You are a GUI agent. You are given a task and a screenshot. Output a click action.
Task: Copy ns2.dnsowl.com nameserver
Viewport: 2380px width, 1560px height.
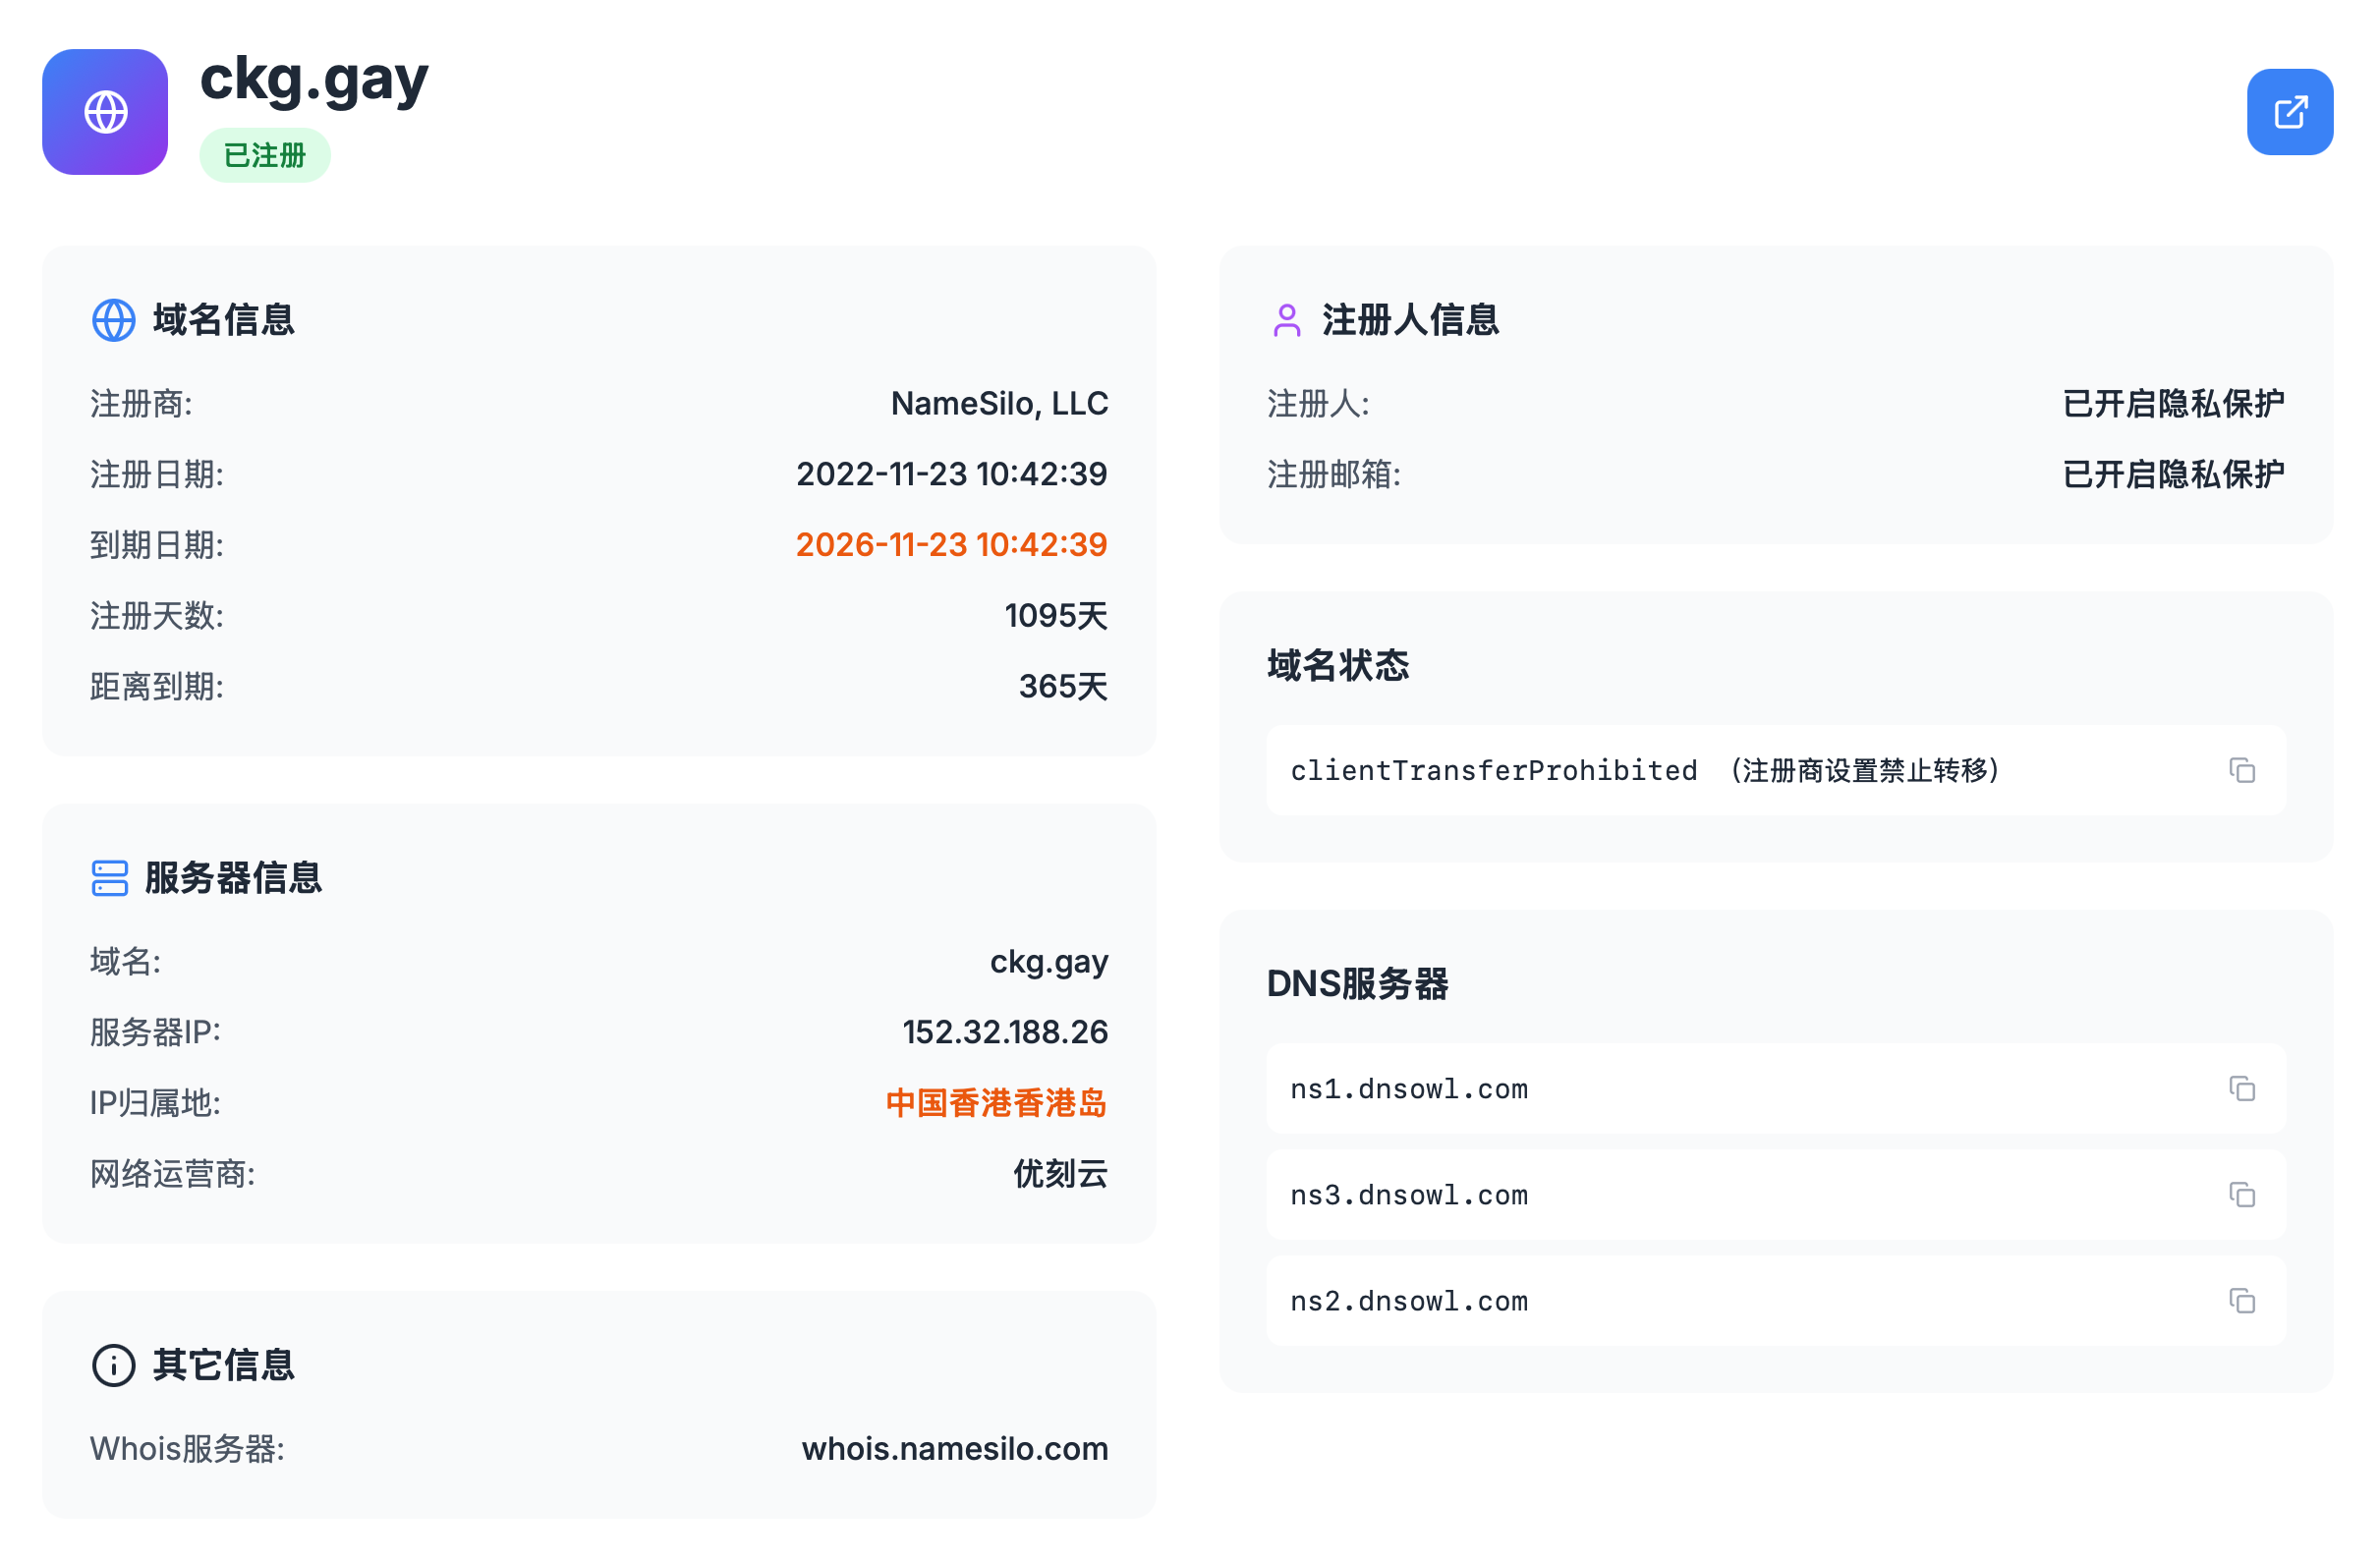(x=2241, y=1300)
